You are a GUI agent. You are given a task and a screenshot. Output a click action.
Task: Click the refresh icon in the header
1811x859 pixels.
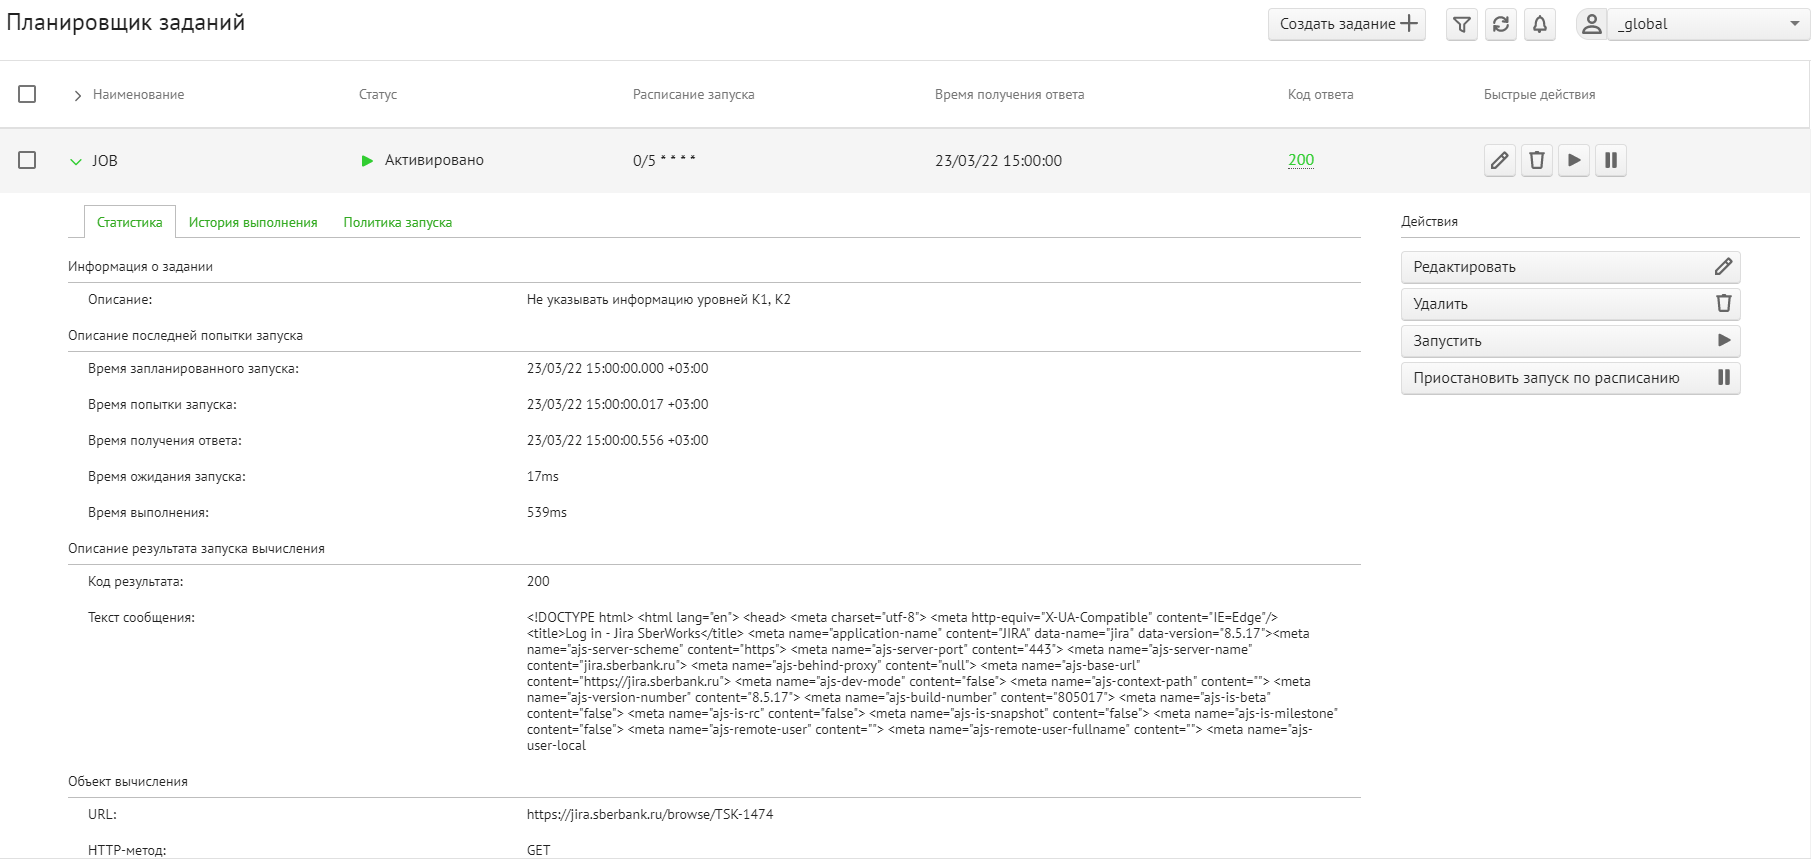click(x=1500, y=25)
